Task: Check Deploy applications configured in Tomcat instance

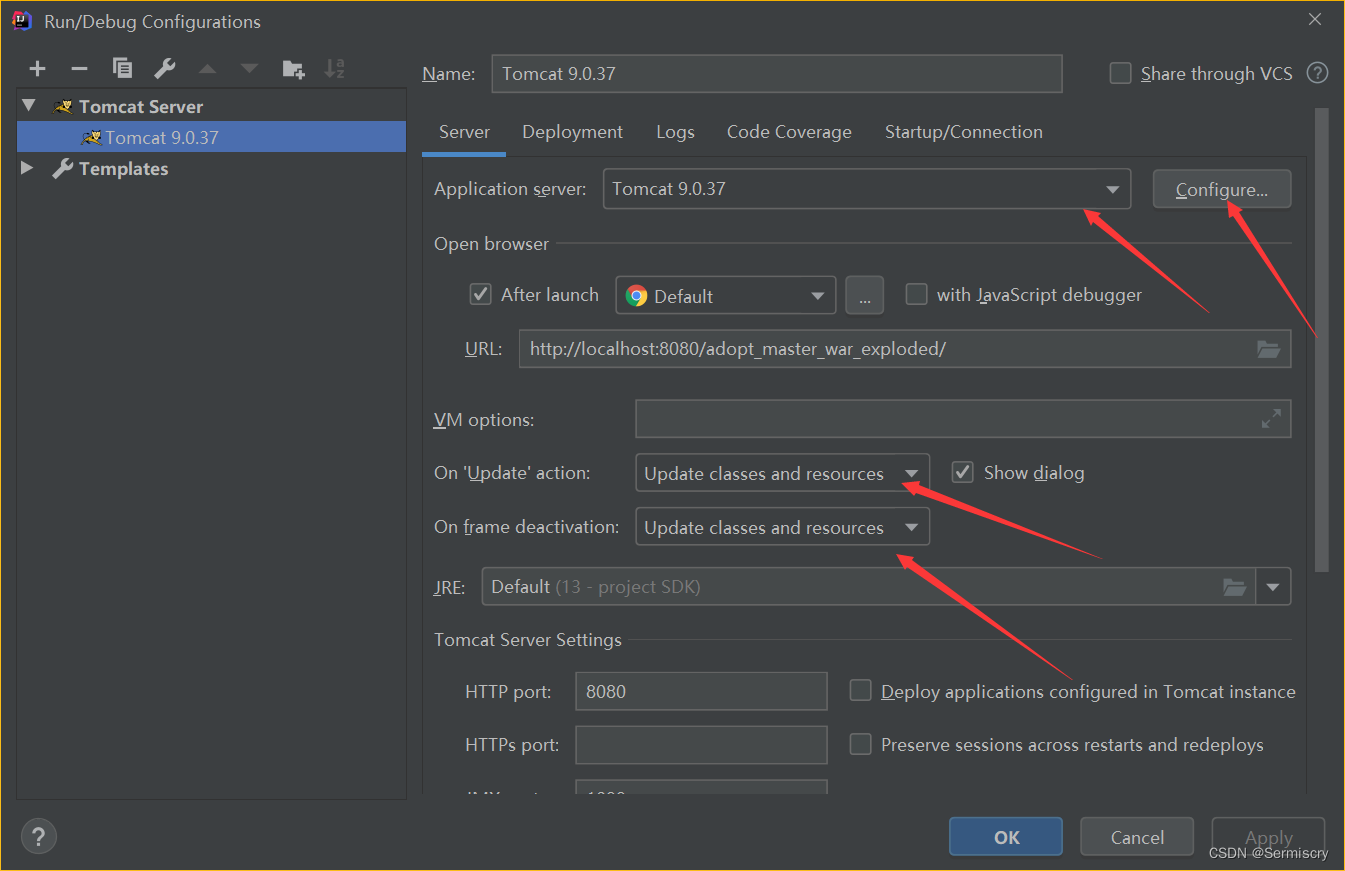Action: [x=860, y=691]
